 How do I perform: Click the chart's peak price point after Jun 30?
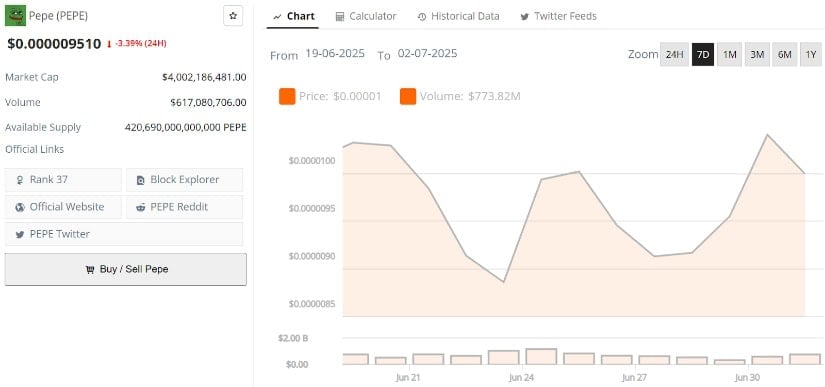pos(767,135)
